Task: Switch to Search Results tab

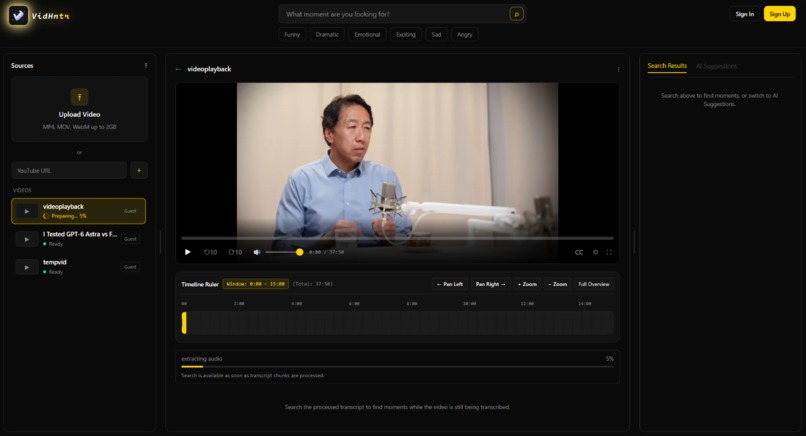Action: 667,66
